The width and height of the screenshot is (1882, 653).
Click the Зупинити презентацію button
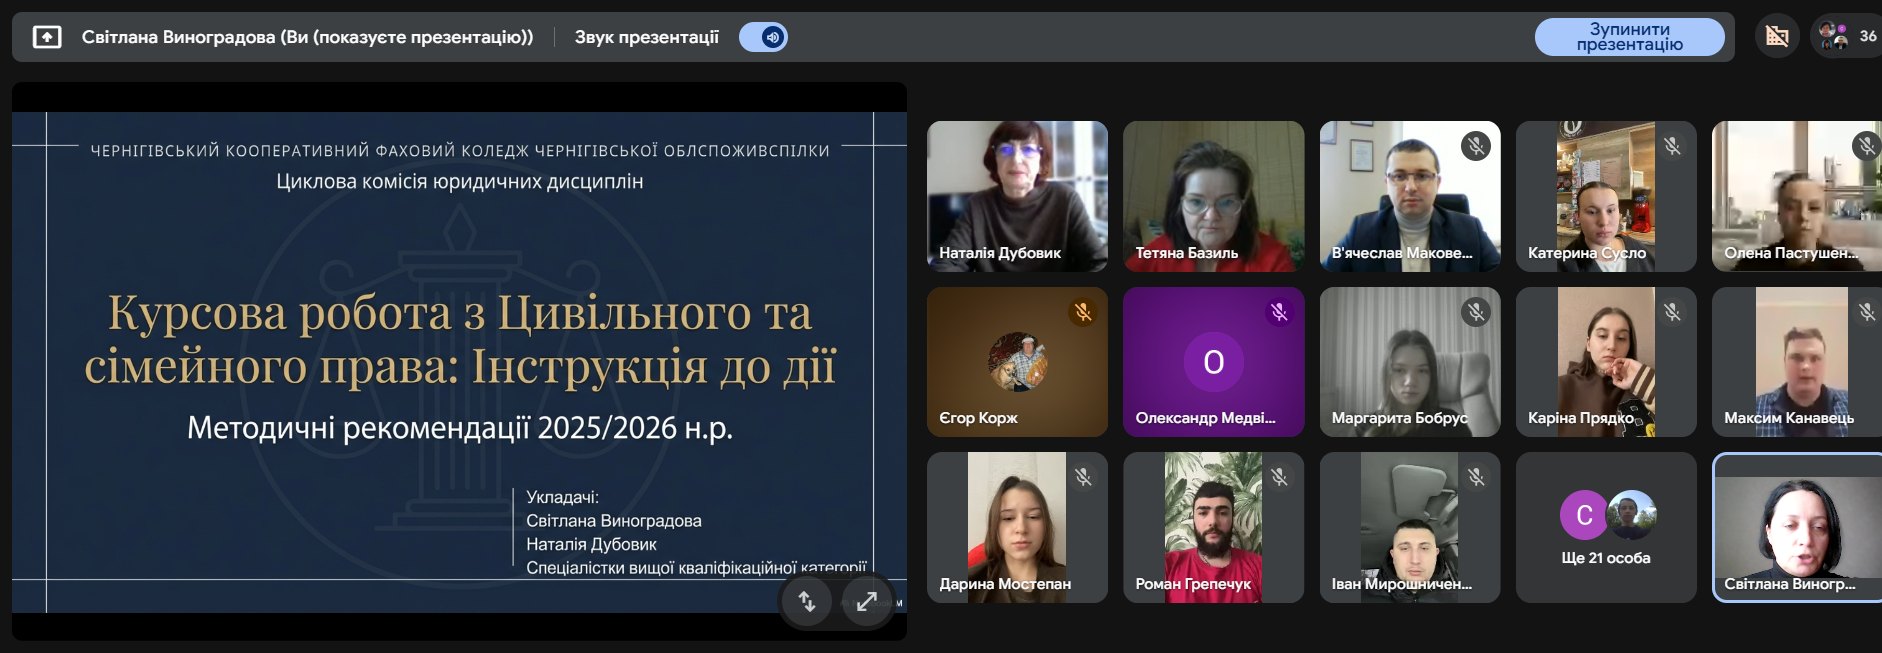point(1629,37)
